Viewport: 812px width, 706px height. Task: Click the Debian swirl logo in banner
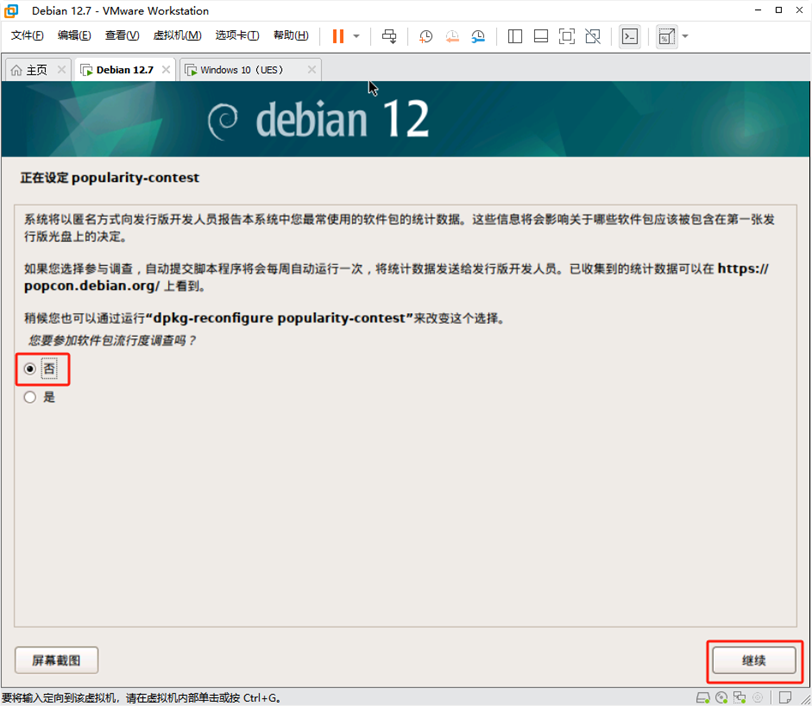(x=223, y=121)
